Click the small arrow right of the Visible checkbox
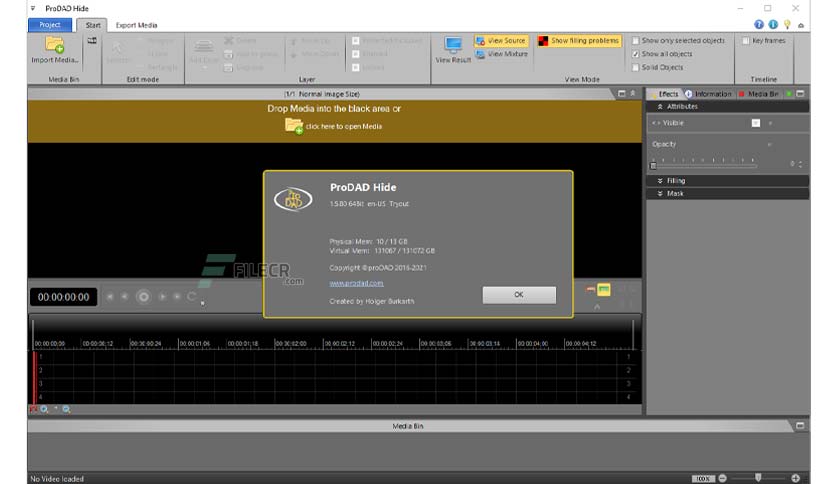This screenshot has height=484, width=836. tap(770, 123)
